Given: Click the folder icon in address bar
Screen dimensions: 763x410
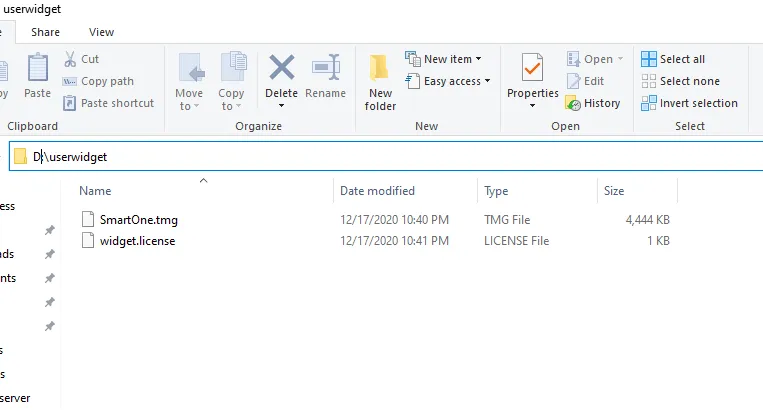Looking at the screenshot, I should [x=20, y=157].
